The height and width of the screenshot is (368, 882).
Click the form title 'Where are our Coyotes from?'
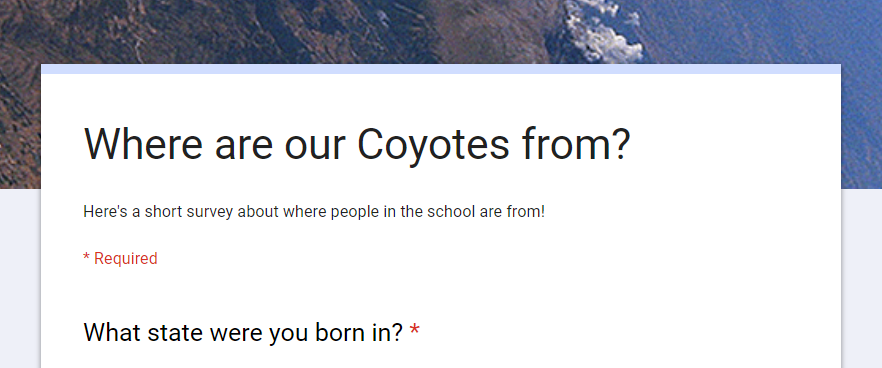pos(357,144)
